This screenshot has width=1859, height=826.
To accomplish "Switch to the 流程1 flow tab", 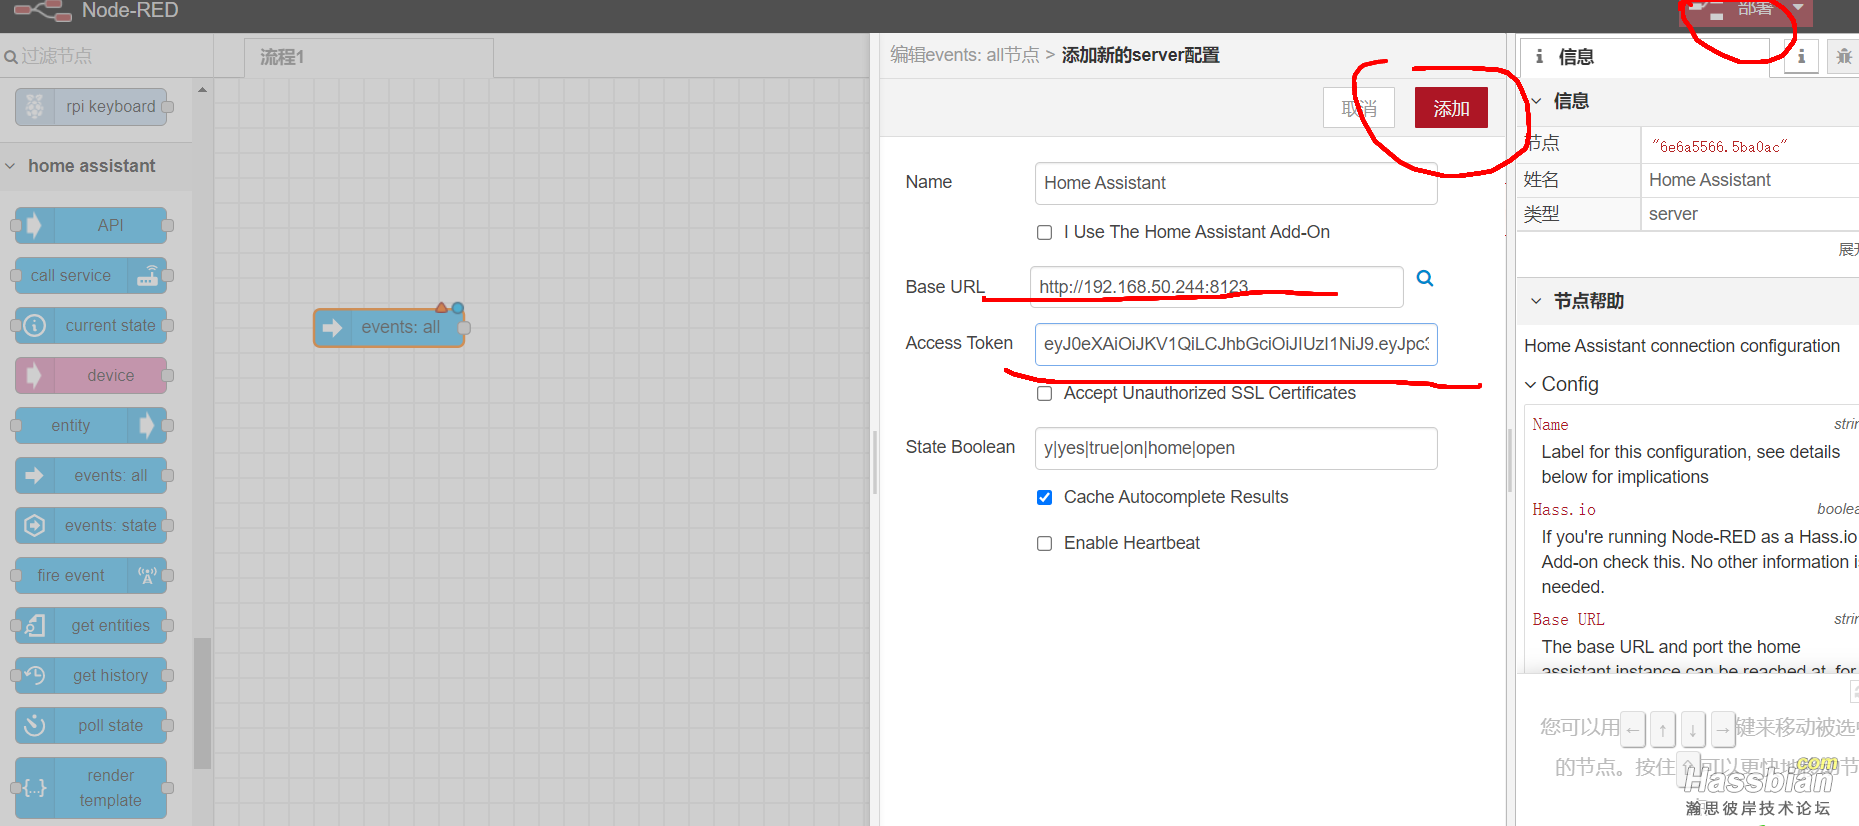I will coord(368,57).
